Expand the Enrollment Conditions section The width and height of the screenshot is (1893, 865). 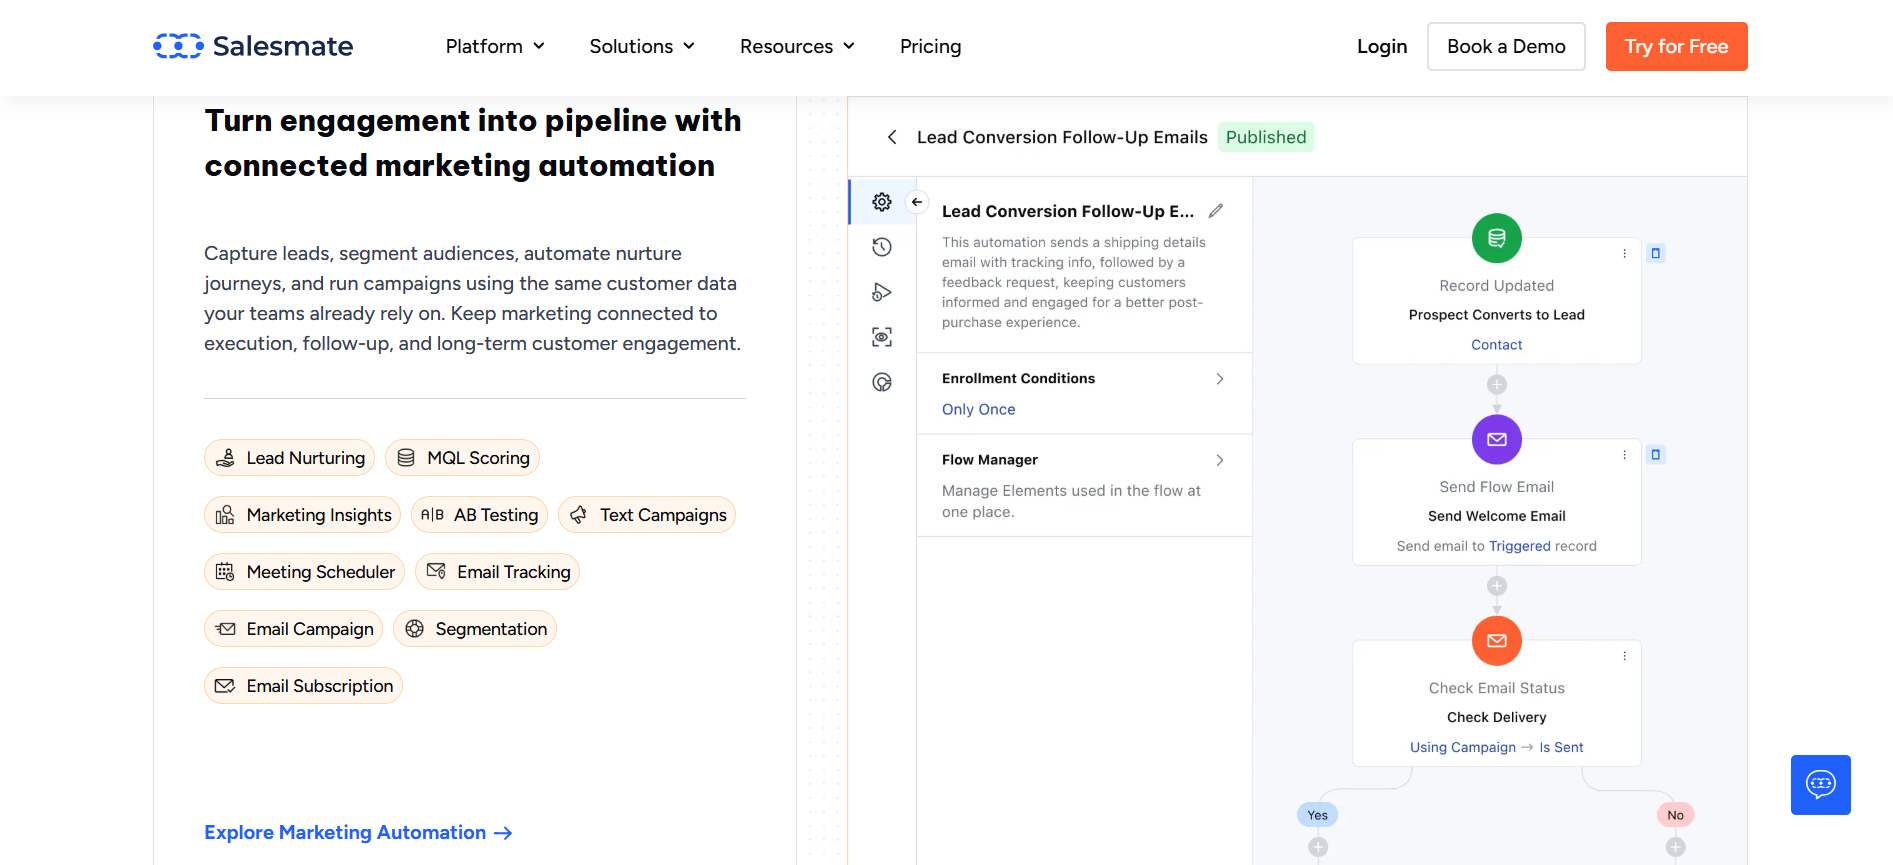point(1219,379)
